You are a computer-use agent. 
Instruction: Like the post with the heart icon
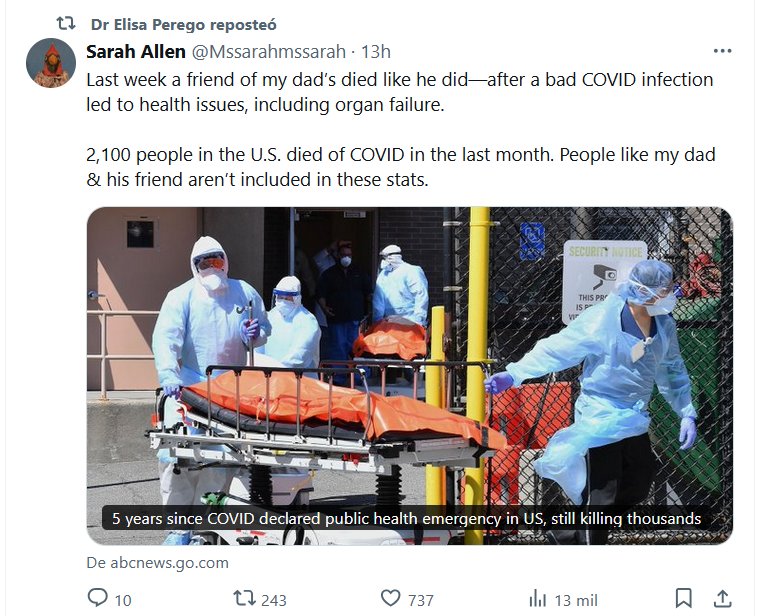click(x=390, y=598)
